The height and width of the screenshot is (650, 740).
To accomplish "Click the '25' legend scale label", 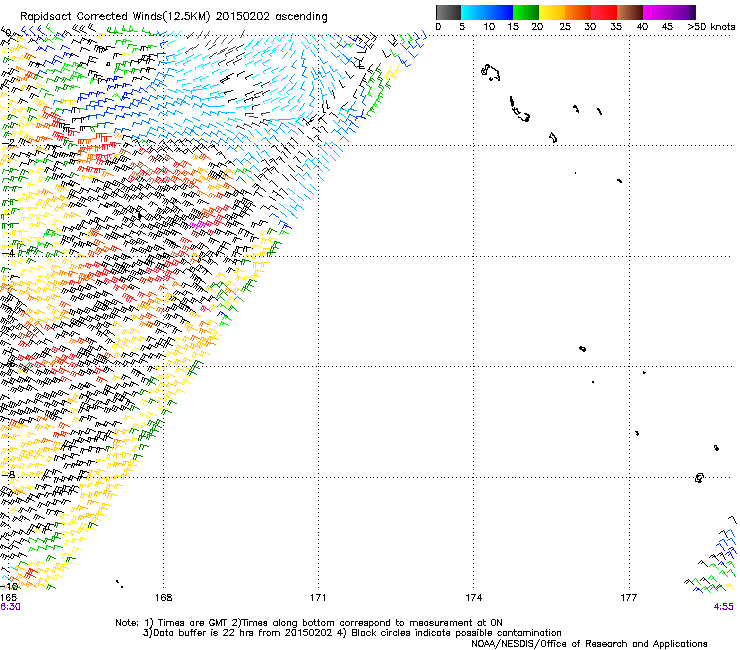I will tap(564, 26).
